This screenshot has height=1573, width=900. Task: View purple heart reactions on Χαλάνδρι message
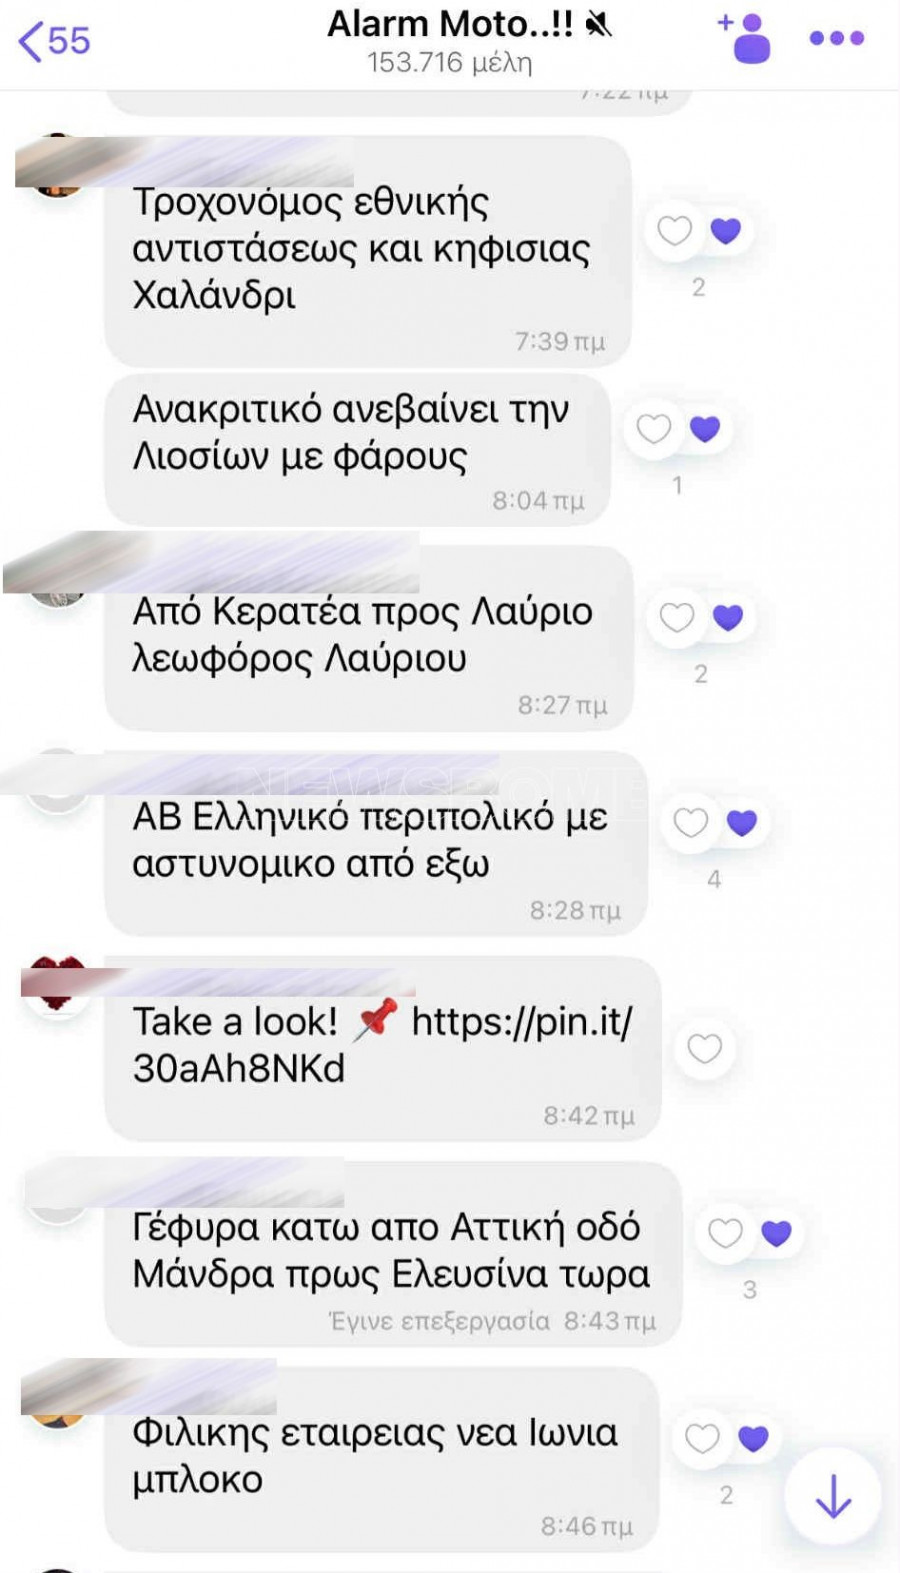point(726,230)
